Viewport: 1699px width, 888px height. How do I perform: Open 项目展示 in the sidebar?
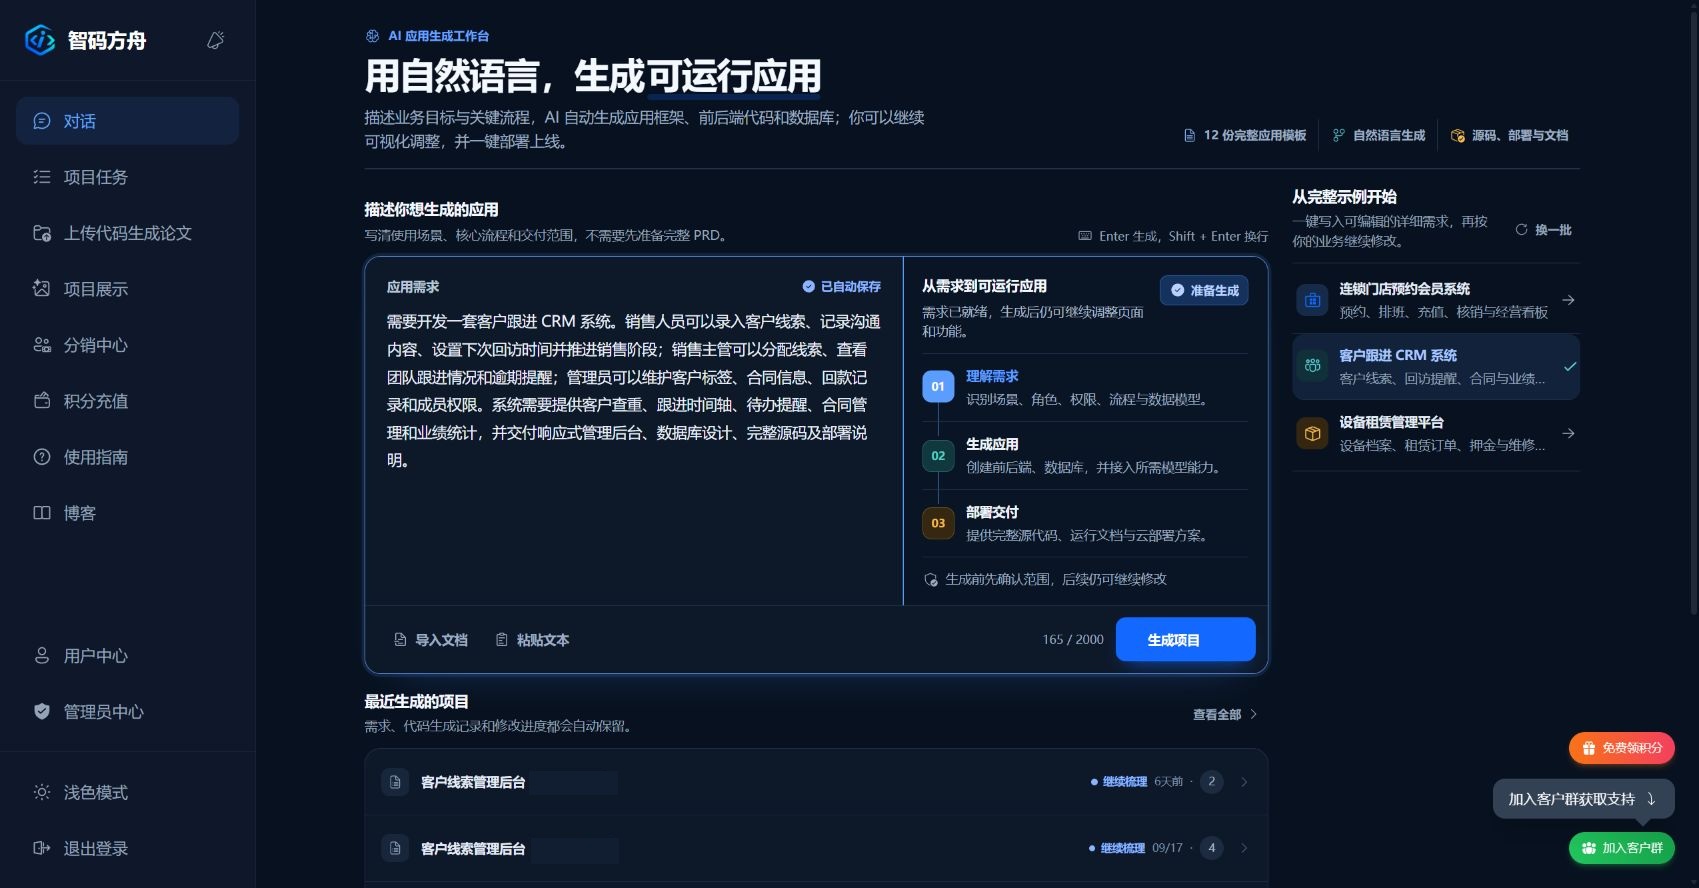pyautogui.click(x=127, y=289)
